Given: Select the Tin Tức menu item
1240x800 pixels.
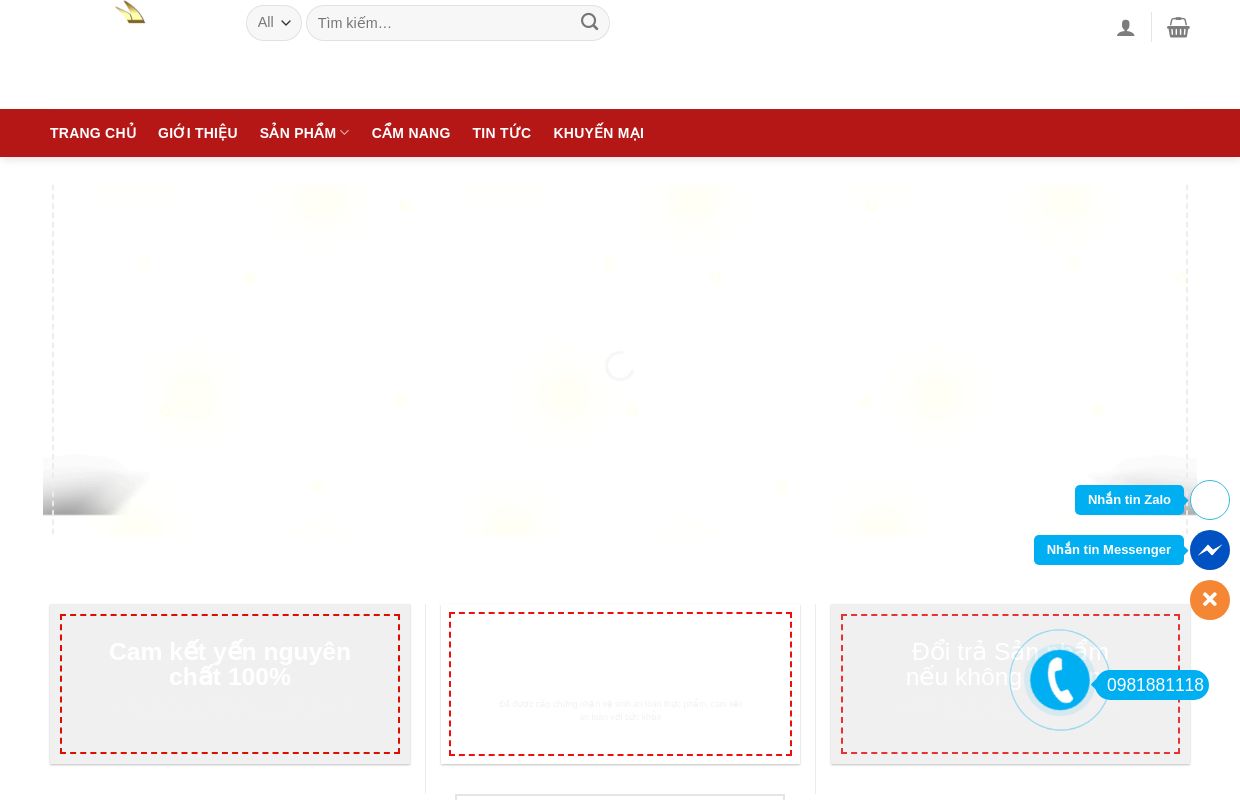Looking at the screenshot, I should point(502,133).
